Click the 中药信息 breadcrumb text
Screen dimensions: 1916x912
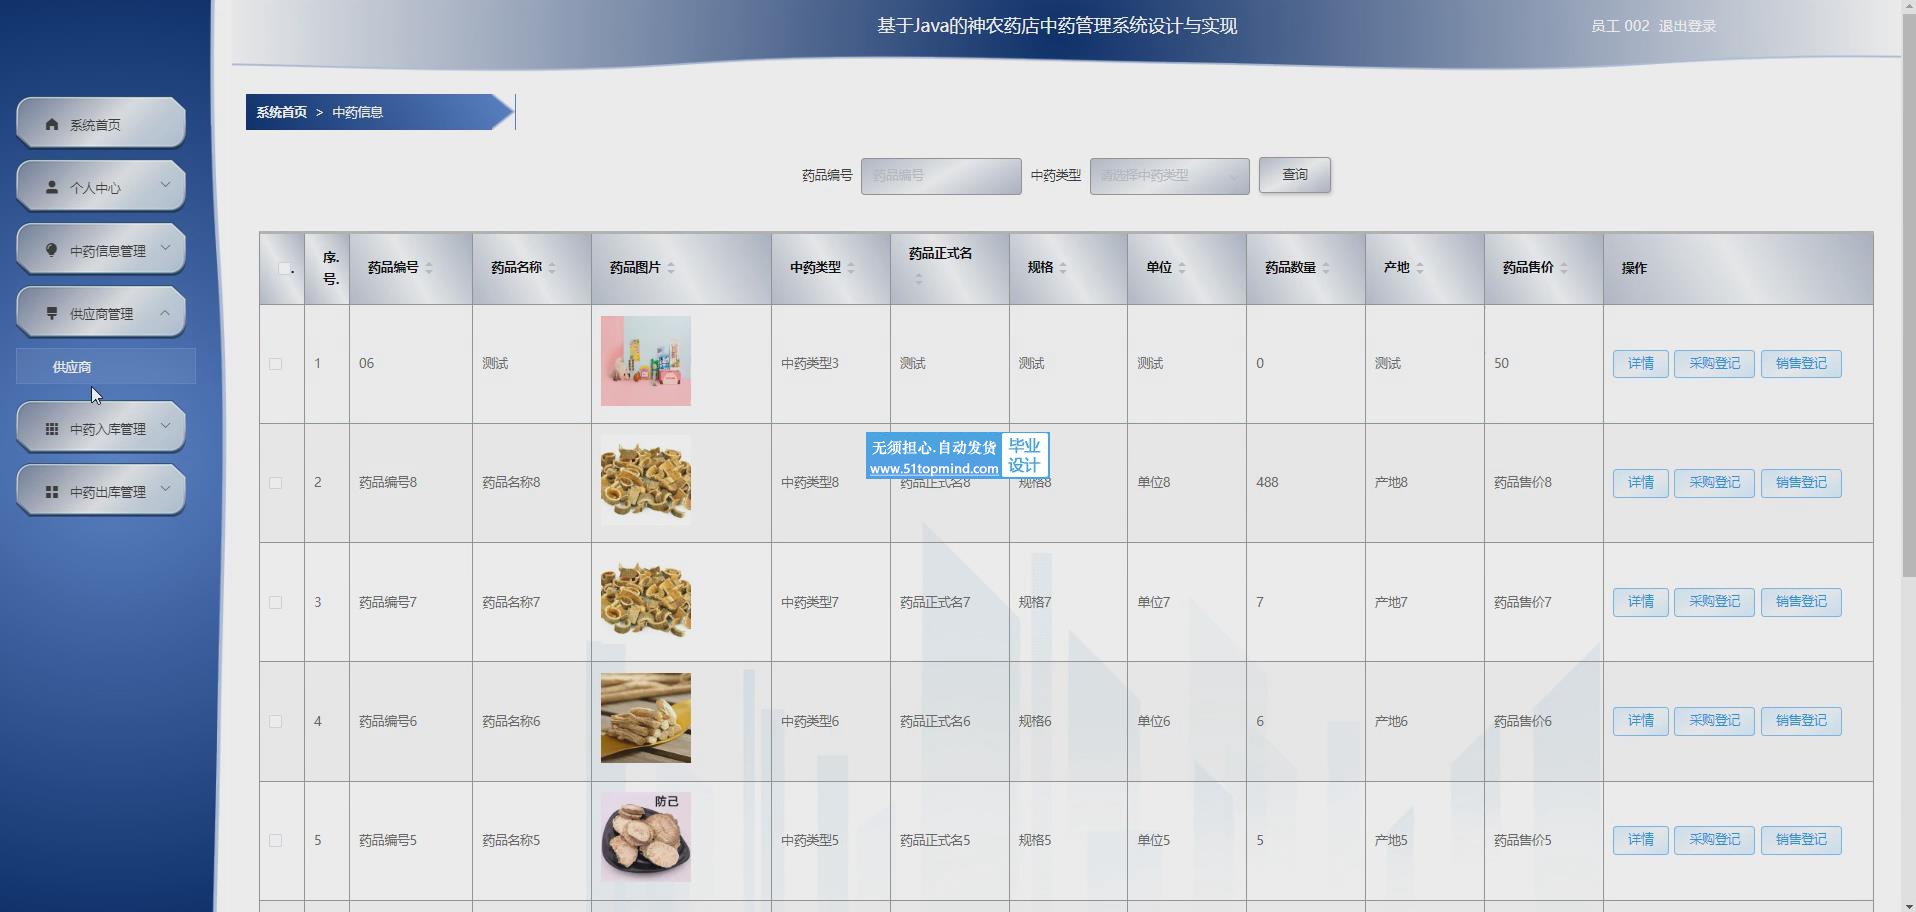pyautogui.click(x=357, y=112)
